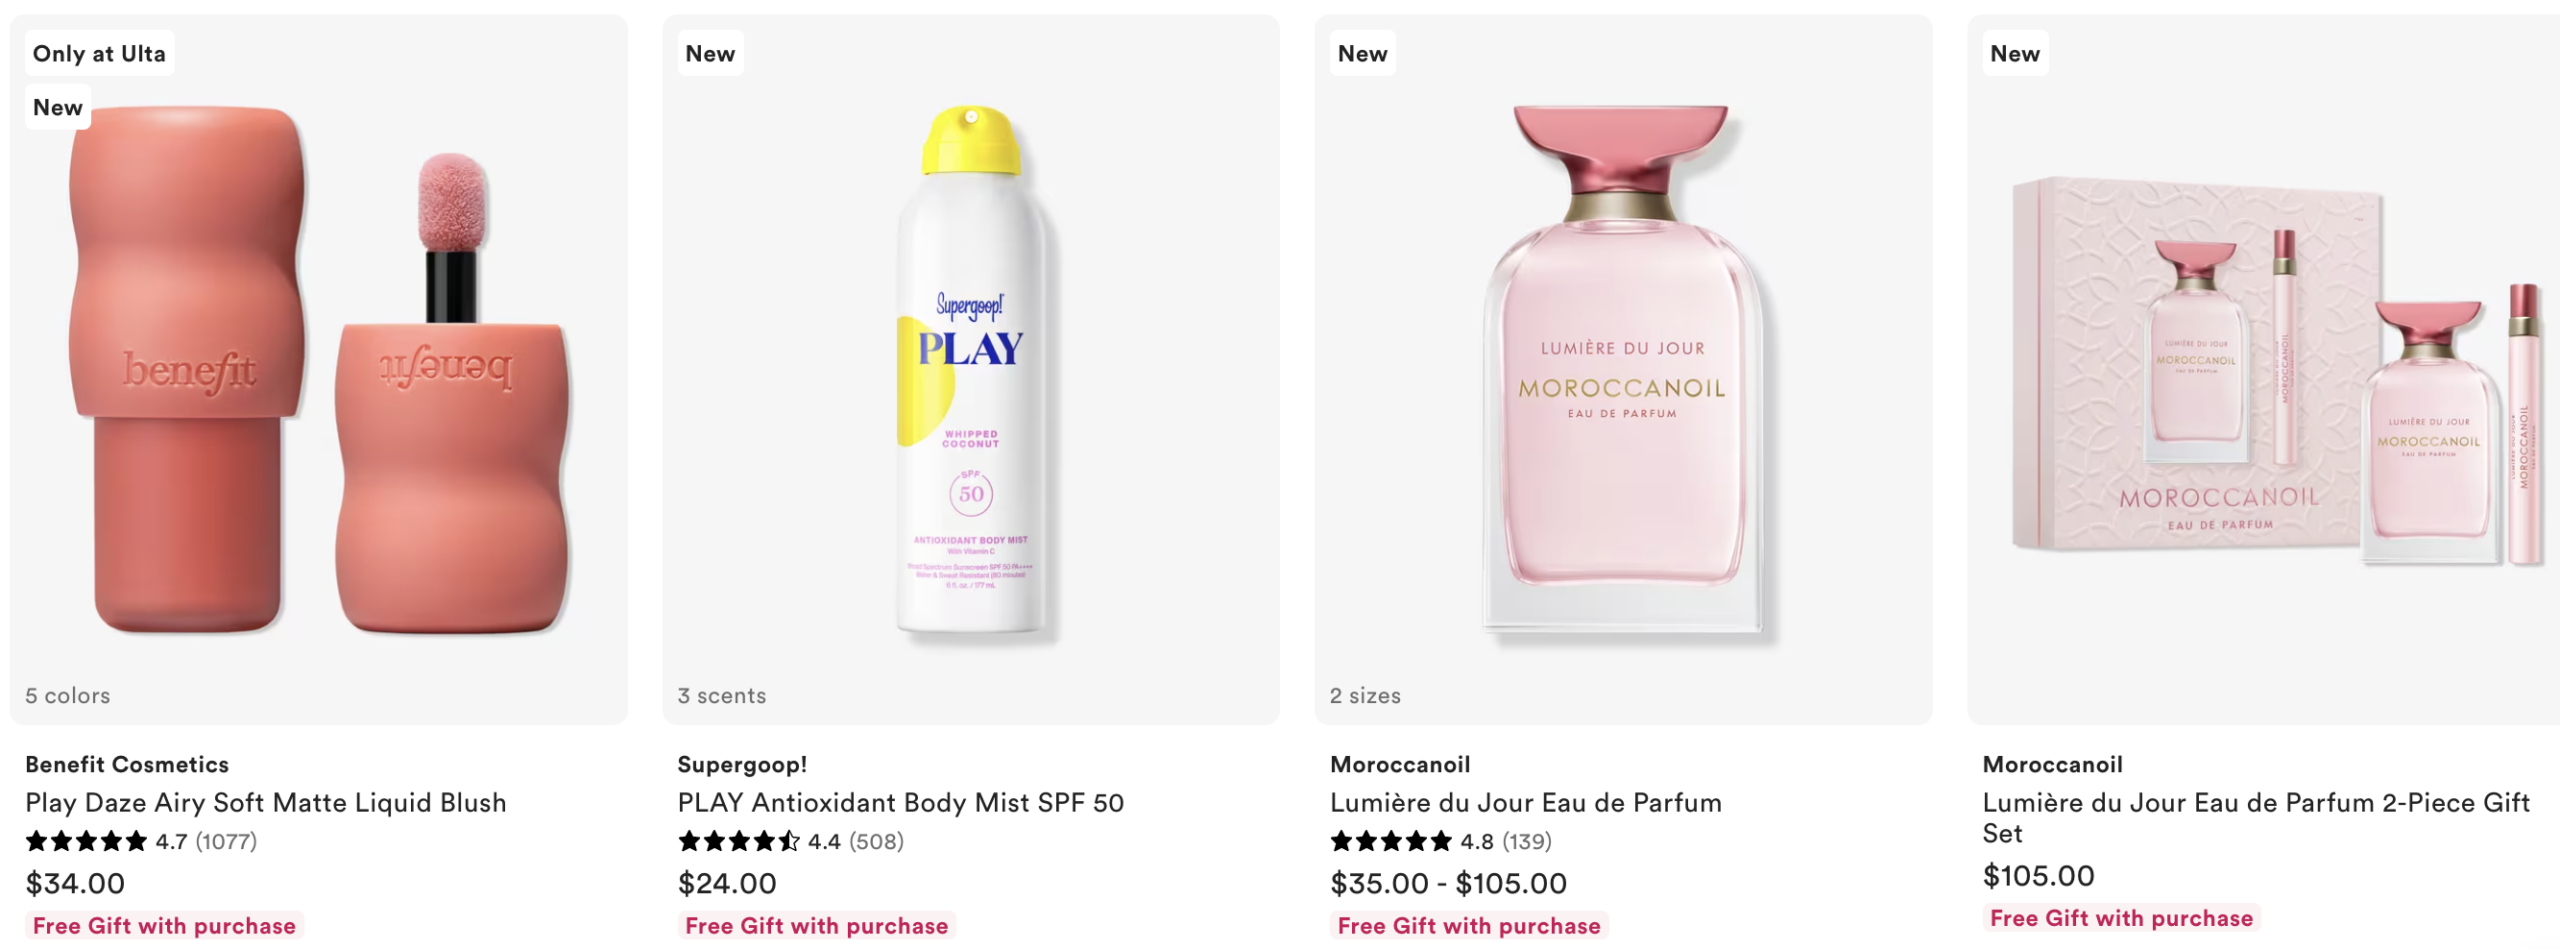The width and height of the screenshot is (2560, 949).
Task: Open the Moroccanoil perfume bottle image
Action: coord(1622,370)
